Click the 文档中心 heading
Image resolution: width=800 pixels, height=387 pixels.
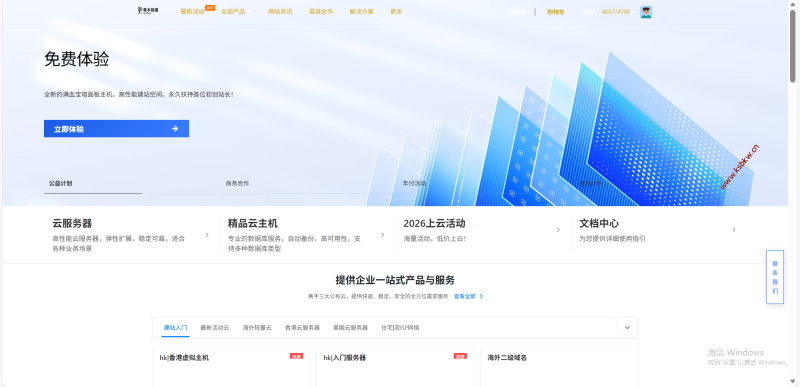599,223
